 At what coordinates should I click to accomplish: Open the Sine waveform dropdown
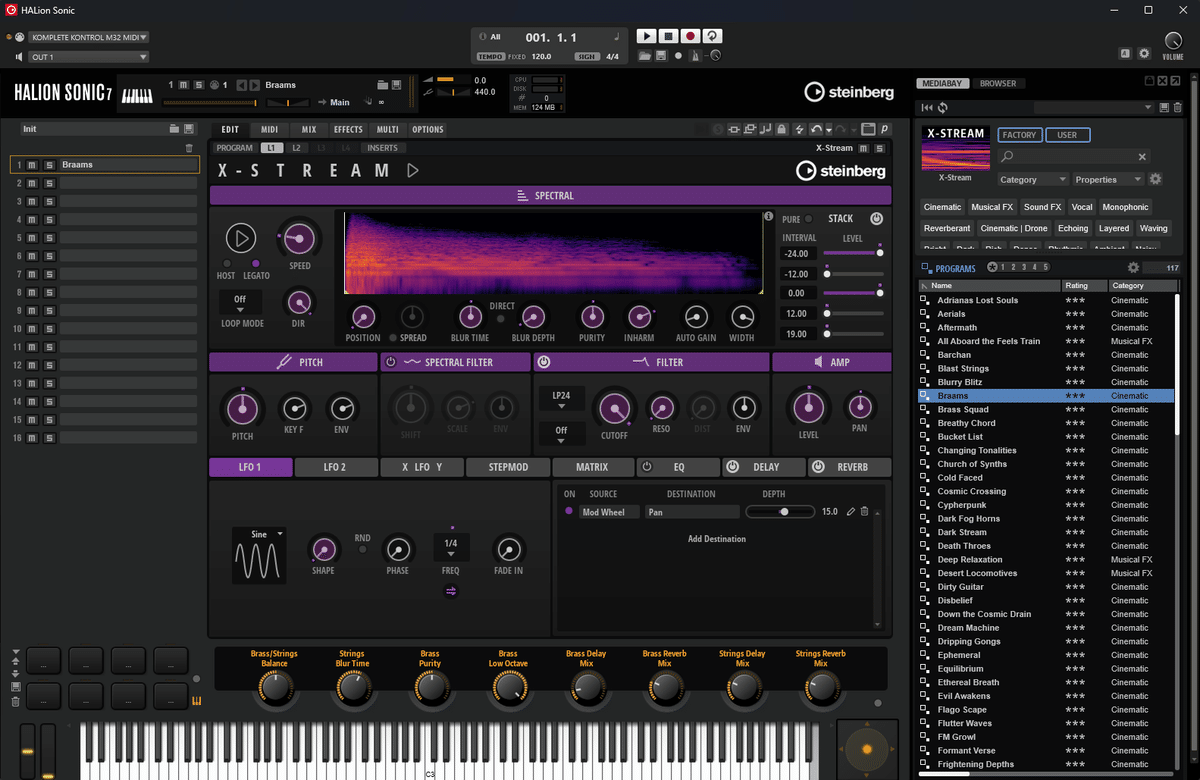(259, 535)
